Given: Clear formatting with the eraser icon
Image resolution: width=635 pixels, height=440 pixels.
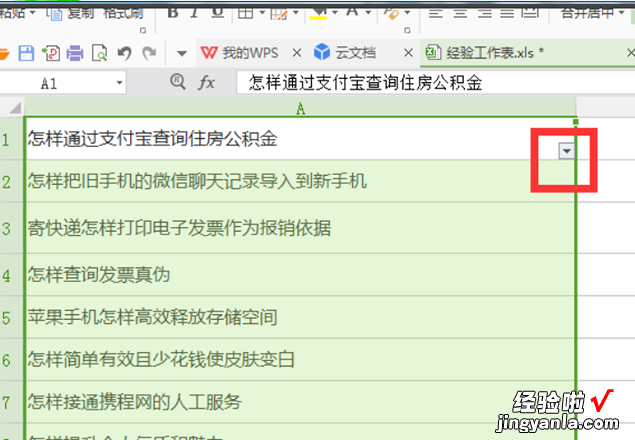Looking at the screenshot, I should tap(392, 14).
